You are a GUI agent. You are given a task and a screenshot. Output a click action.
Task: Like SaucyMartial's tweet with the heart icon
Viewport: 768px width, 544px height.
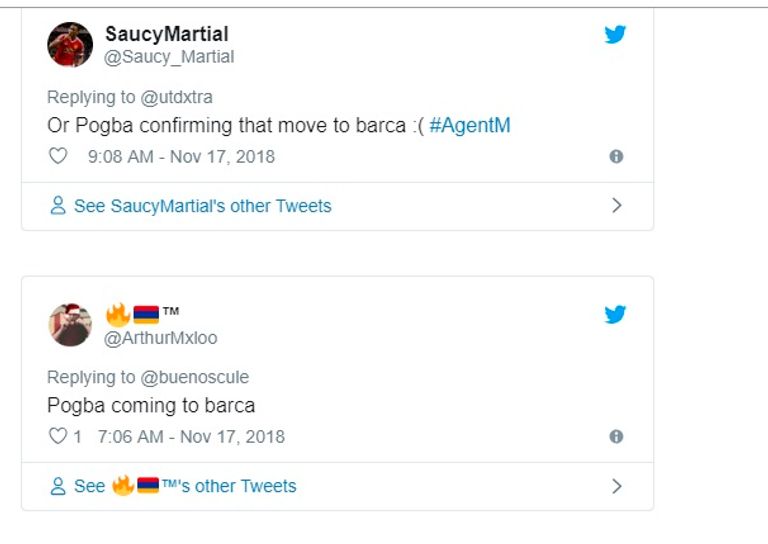tap(58, 156)
